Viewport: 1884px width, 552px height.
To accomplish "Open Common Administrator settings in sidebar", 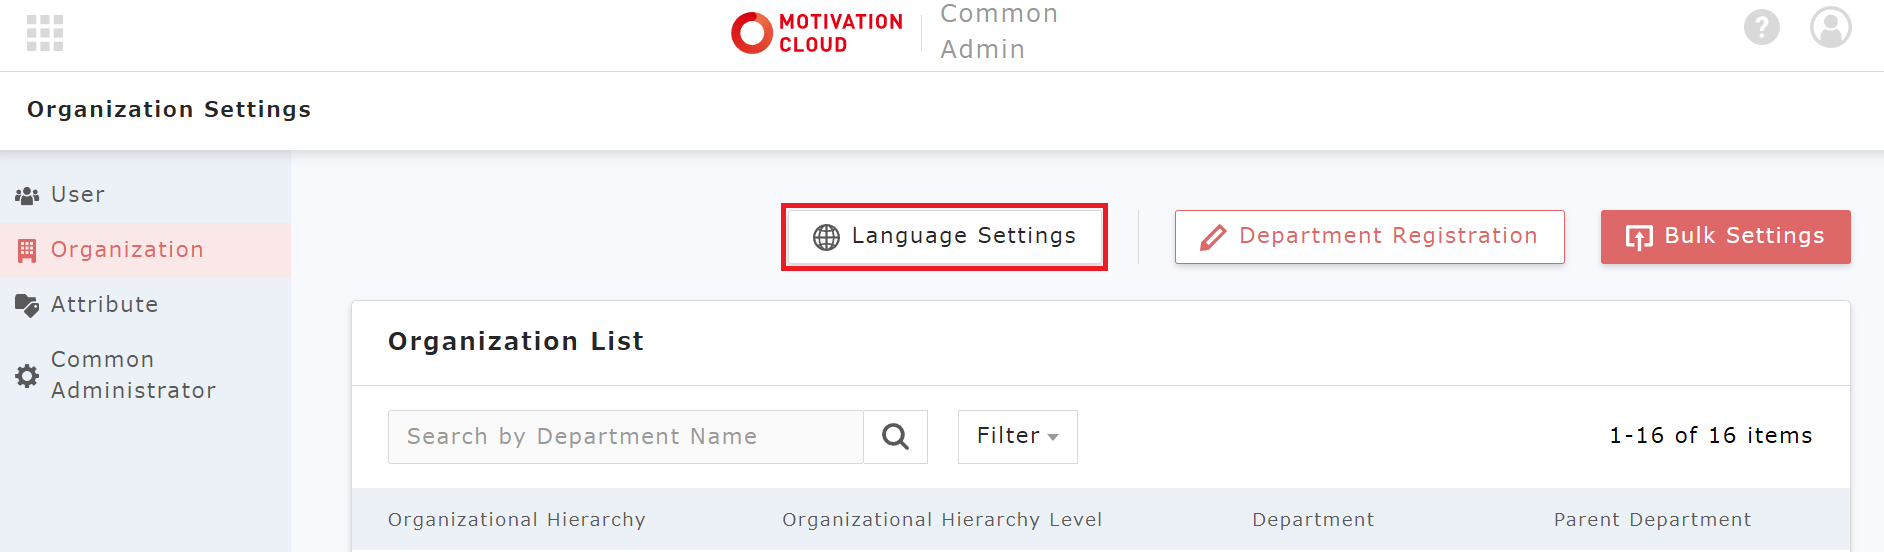I will pos(133,375).
